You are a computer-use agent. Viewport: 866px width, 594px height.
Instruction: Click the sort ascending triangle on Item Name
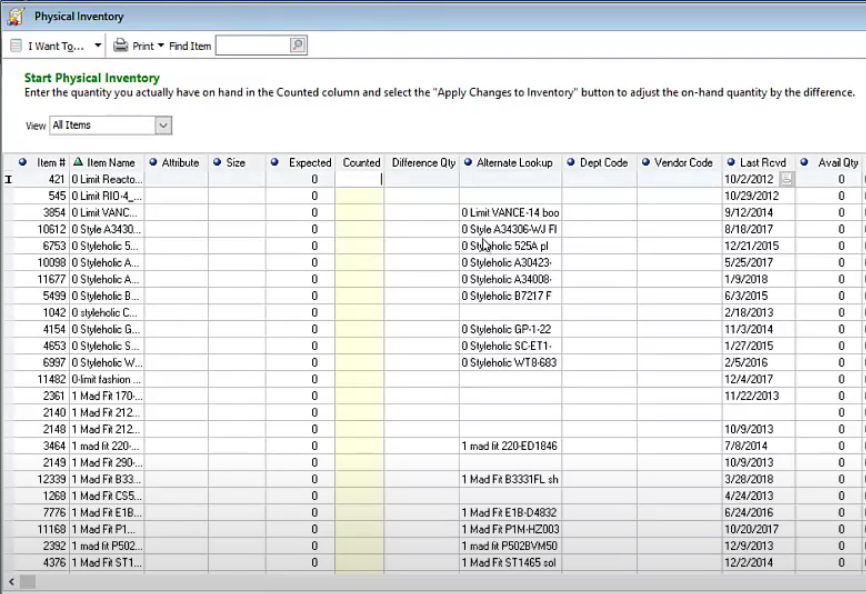pyautogui.click(x=78, y=162)
